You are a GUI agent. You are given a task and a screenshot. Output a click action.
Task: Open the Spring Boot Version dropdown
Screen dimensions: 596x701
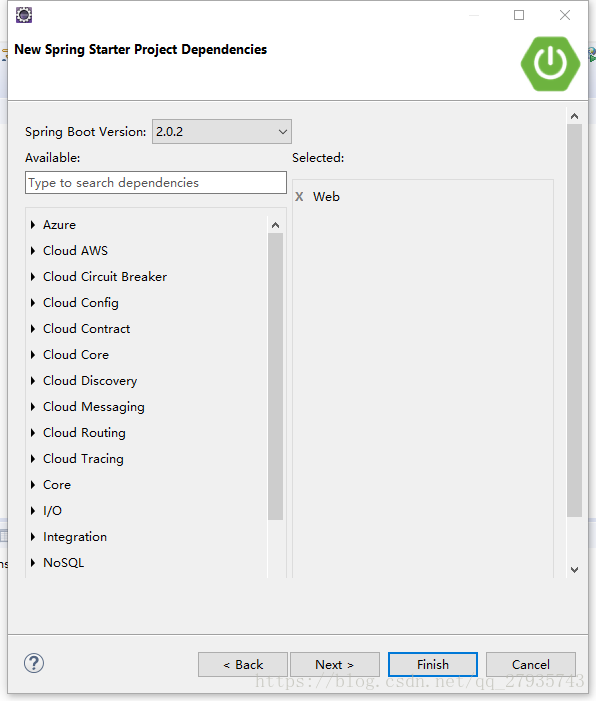coord(222,131)
